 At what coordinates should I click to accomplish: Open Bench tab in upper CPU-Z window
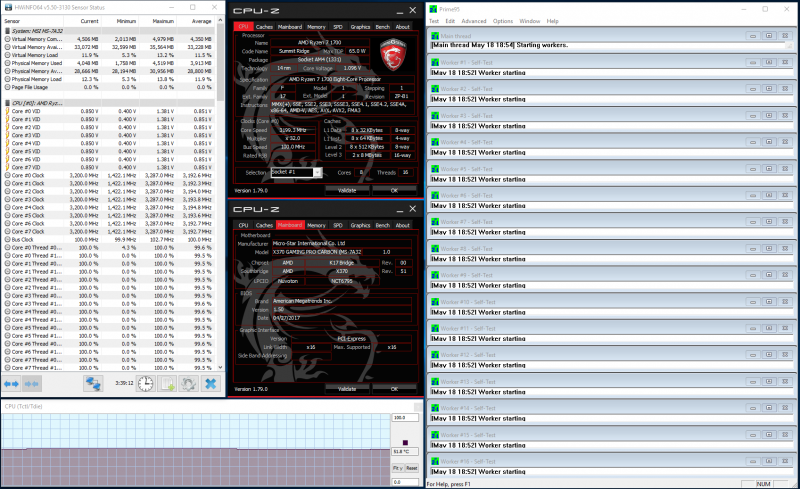(x=383, y=27)
